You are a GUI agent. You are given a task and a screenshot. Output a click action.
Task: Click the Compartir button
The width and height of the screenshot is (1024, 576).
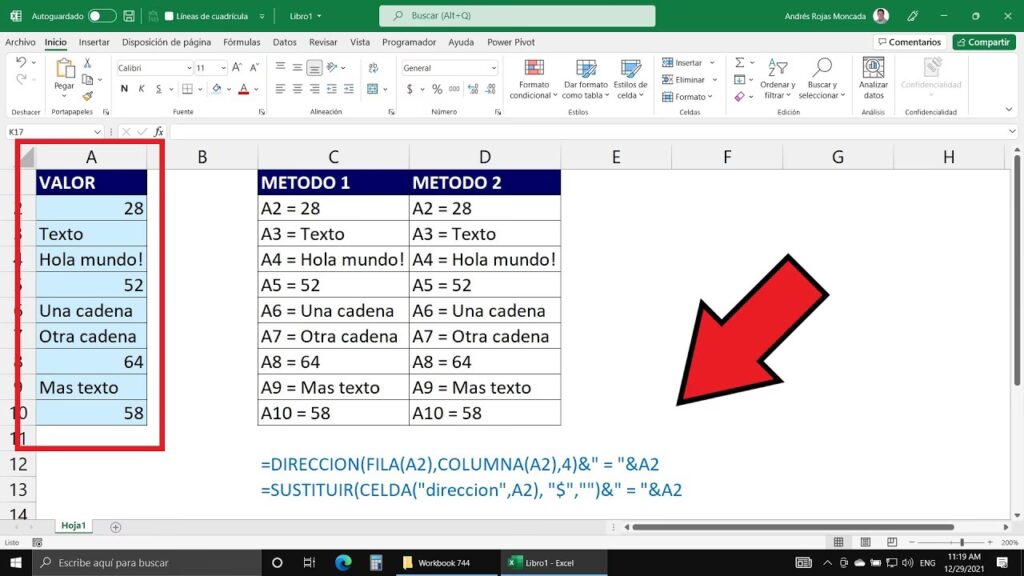click(983, 42)
